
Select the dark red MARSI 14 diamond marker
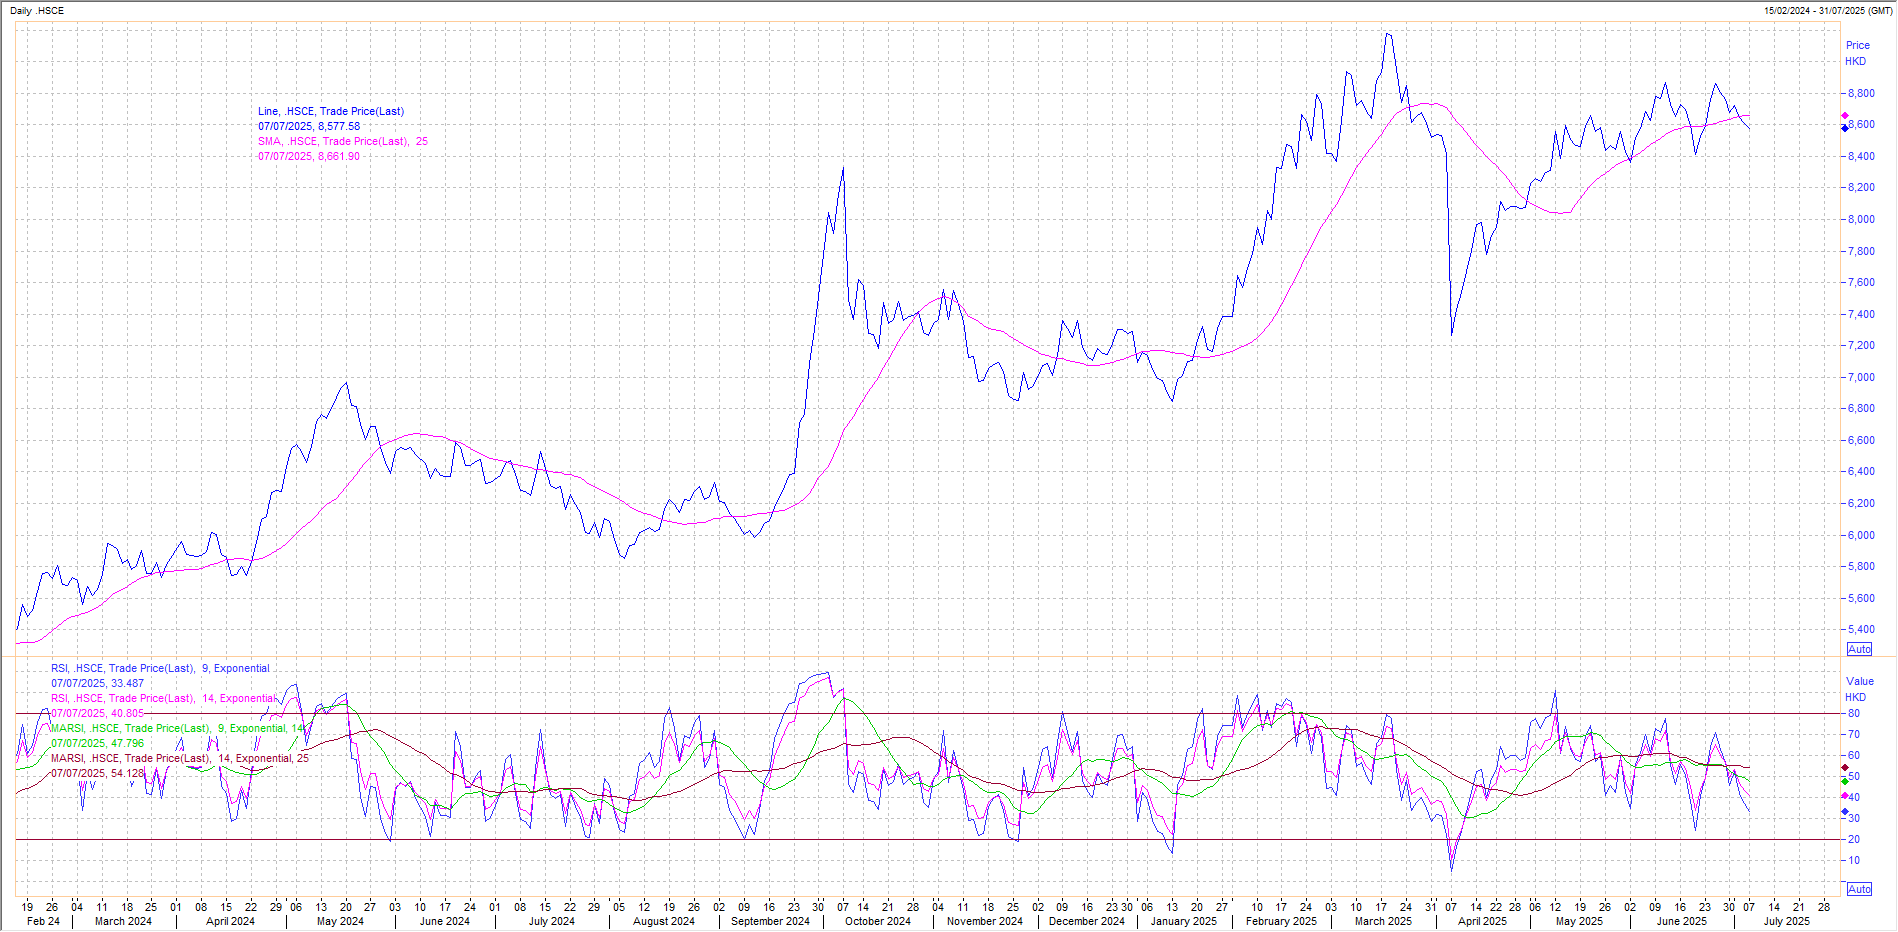point(1845,768)
